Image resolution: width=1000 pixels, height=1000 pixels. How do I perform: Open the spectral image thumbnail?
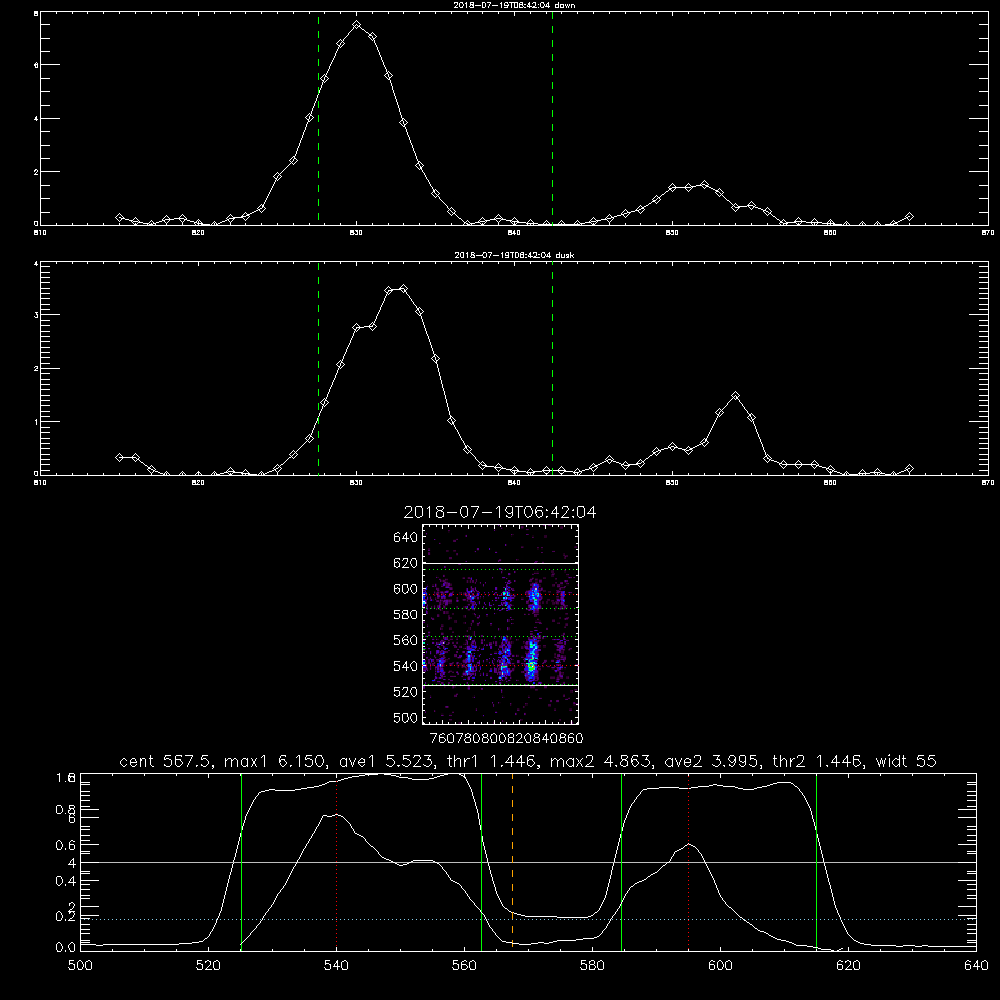(x=501, y=624)
